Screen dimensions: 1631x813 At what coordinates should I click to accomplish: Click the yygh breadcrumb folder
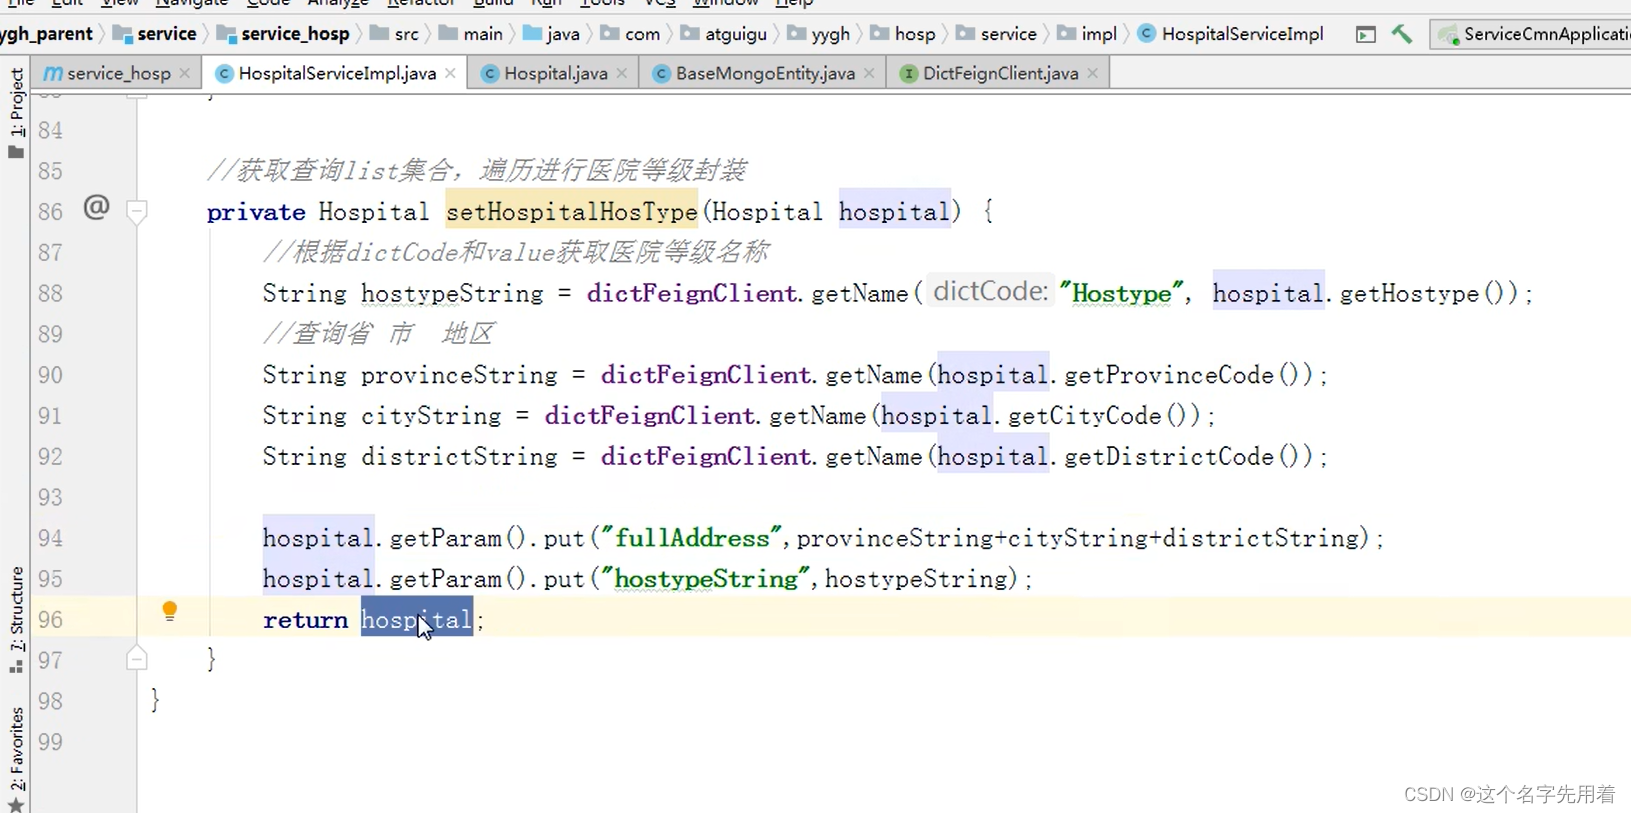[818, 34]
